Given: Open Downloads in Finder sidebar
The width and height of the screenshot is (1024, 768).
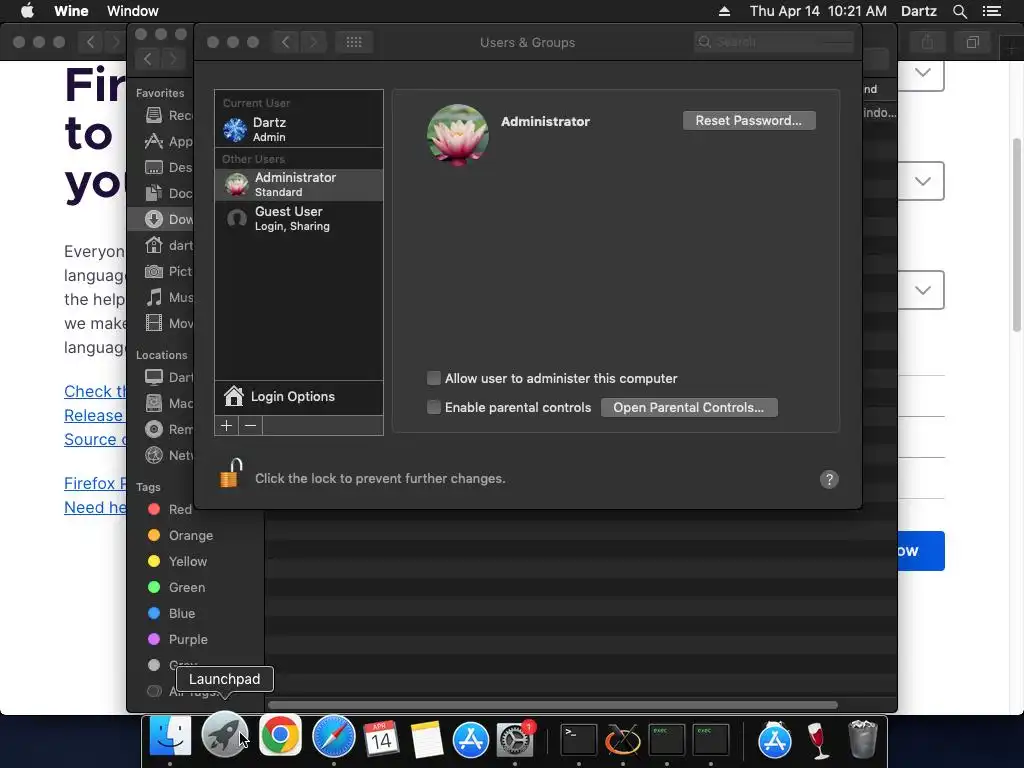Looking at the screenshot, I should 161,219.
